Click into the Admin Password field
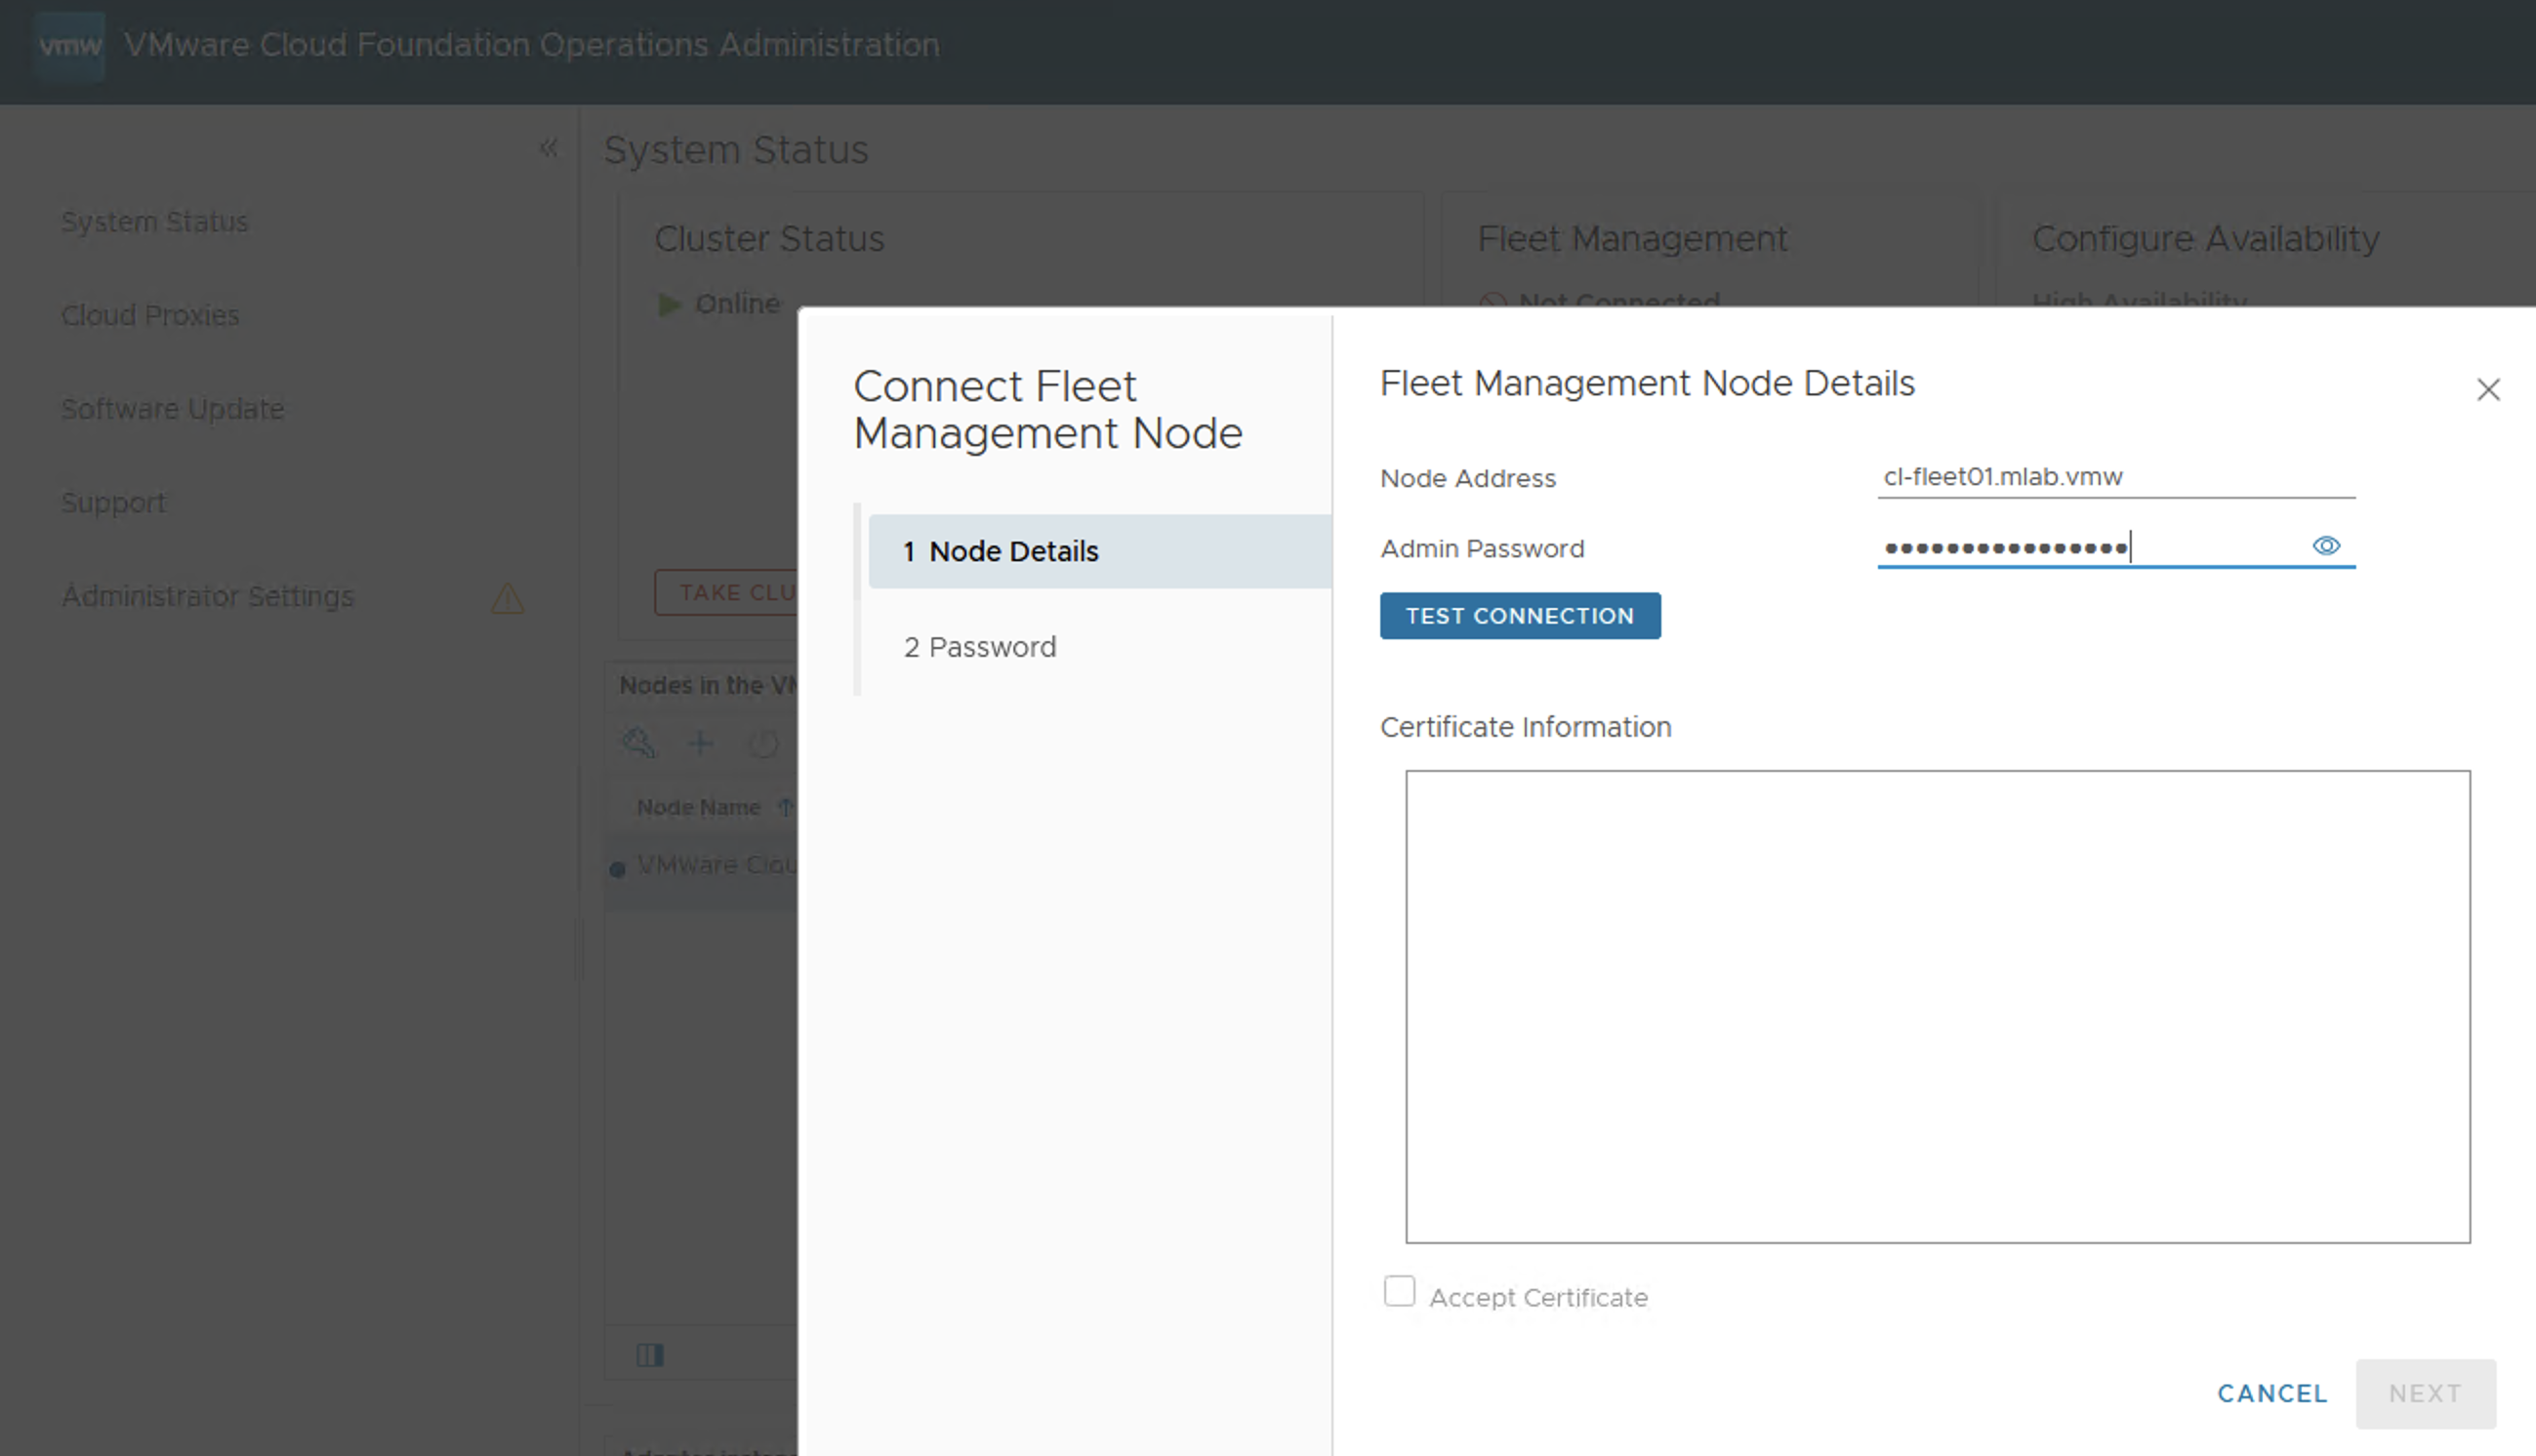This screenshot has width=2536, height=1456. [x=2090, y=548]
